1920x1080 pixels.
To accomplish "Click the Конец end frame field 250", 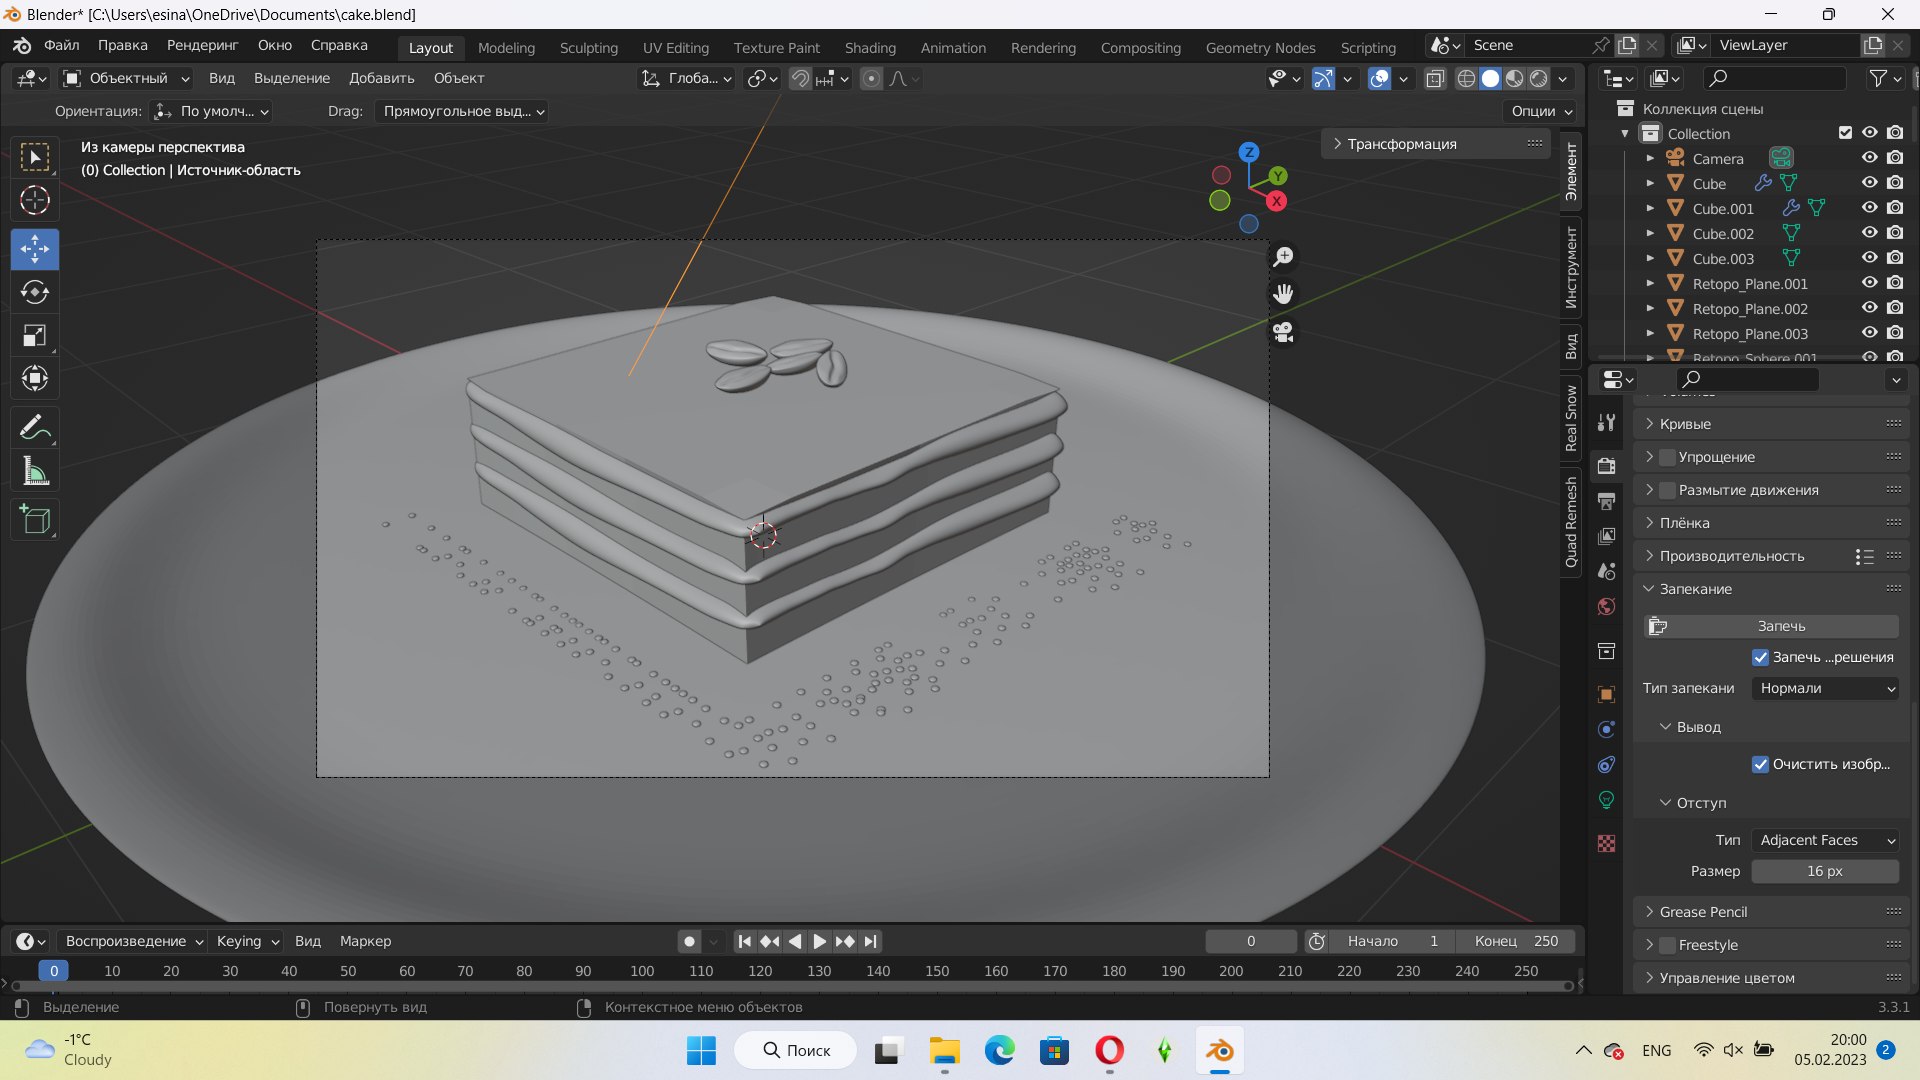I will click(1515, 941).
